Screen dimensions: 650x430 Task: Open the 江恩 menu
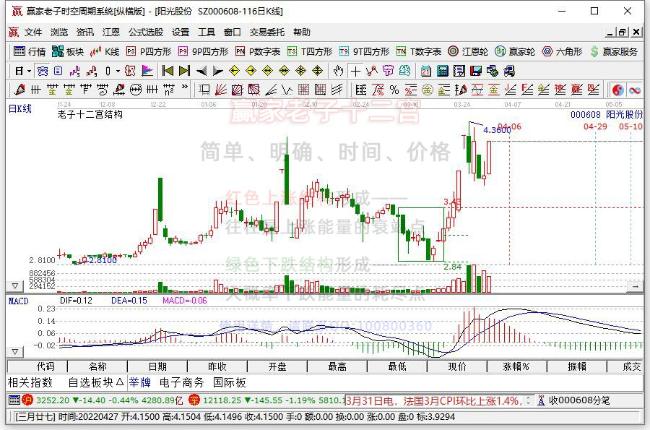tap(111, 32)
